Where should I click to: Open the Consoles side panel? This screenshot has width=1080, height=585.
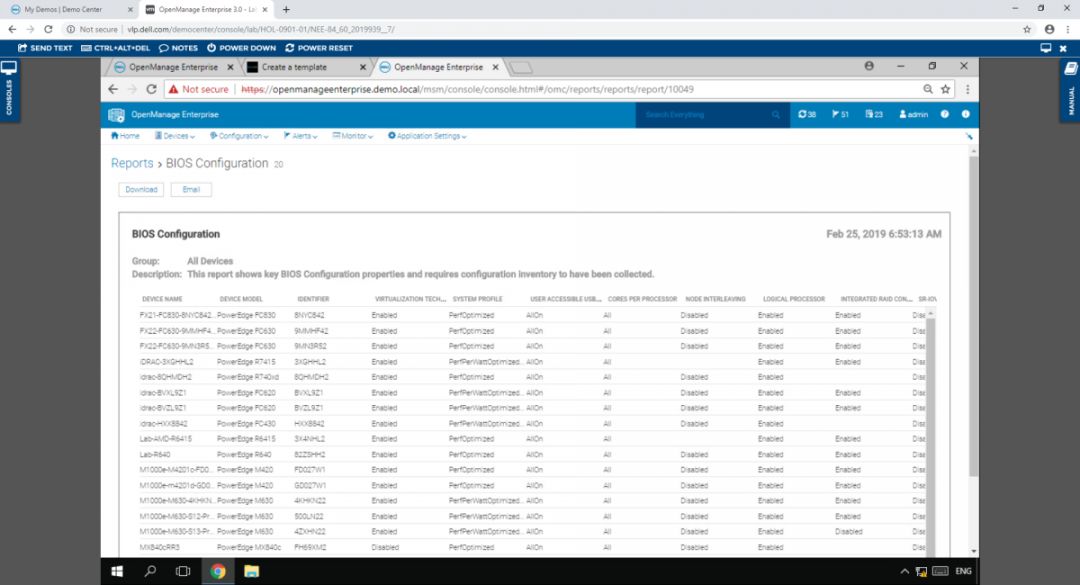[9, 90]
